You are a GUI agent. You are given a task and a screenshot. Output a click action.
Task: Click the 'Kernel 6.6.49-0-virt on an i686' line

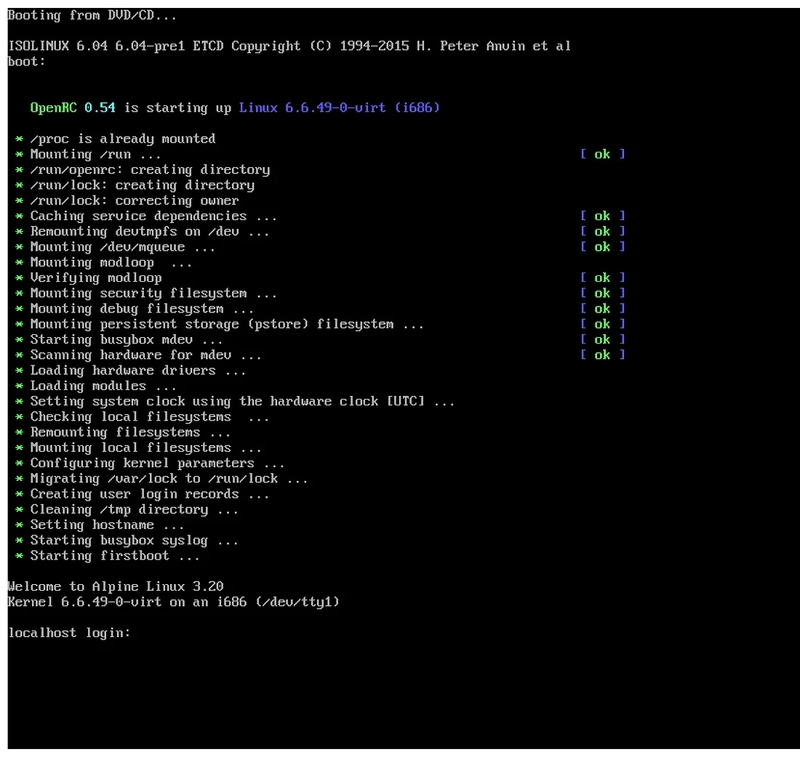pyautogui.click(x=173, y=602)
